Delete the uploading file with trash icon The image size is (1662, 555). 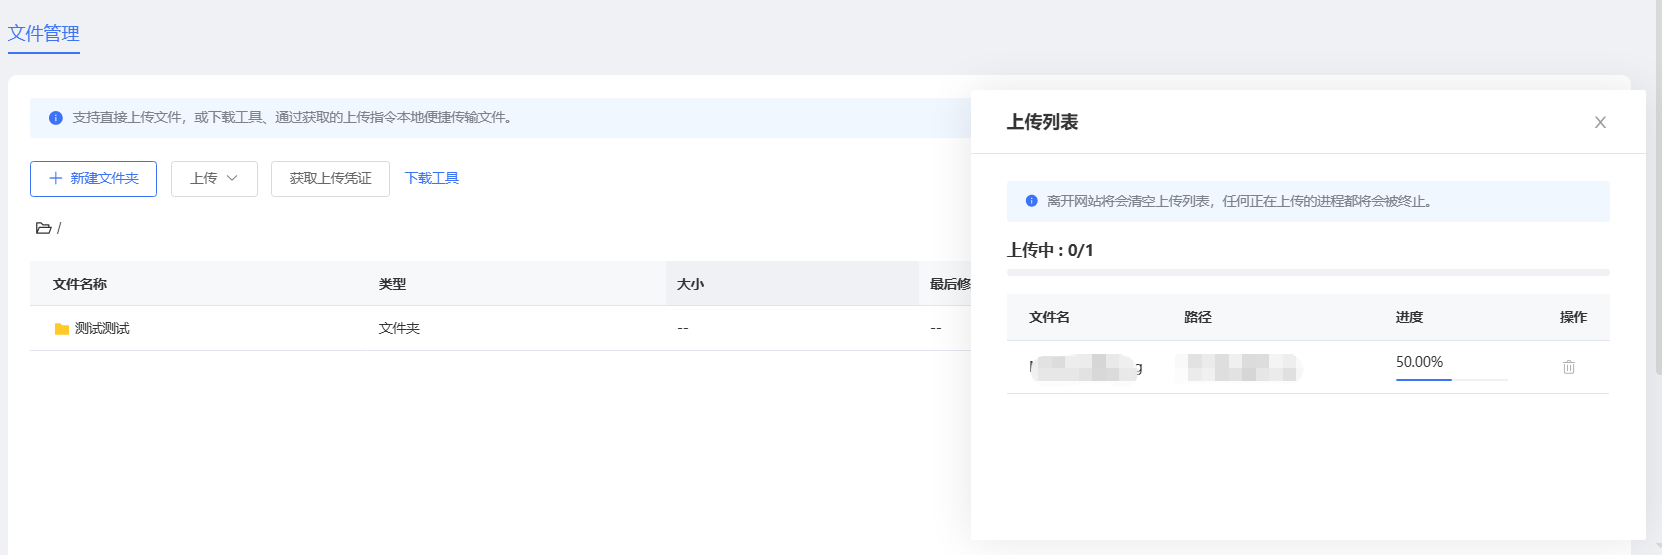(1568, 367)
